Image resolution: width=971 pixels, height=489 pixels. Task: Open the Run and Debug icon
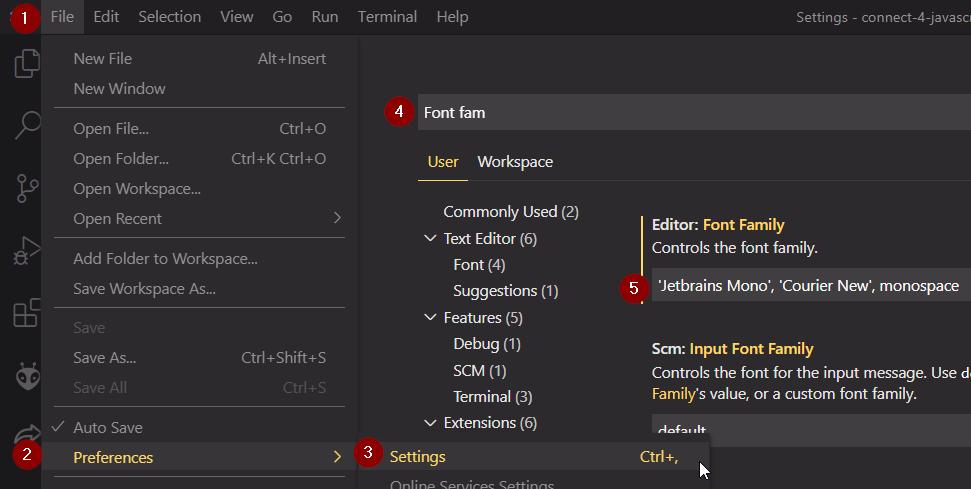(27, 250)
